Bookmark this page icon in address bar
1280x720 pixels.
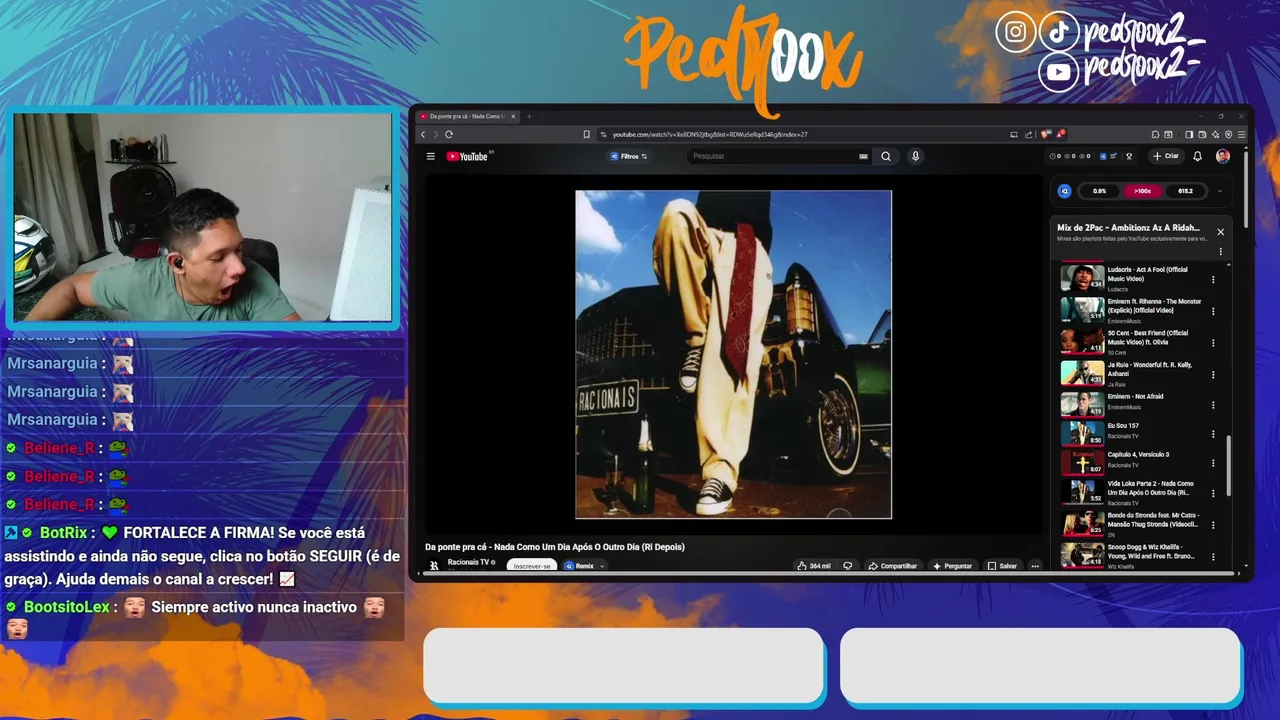pyautogui.click(x=586, y=134)
